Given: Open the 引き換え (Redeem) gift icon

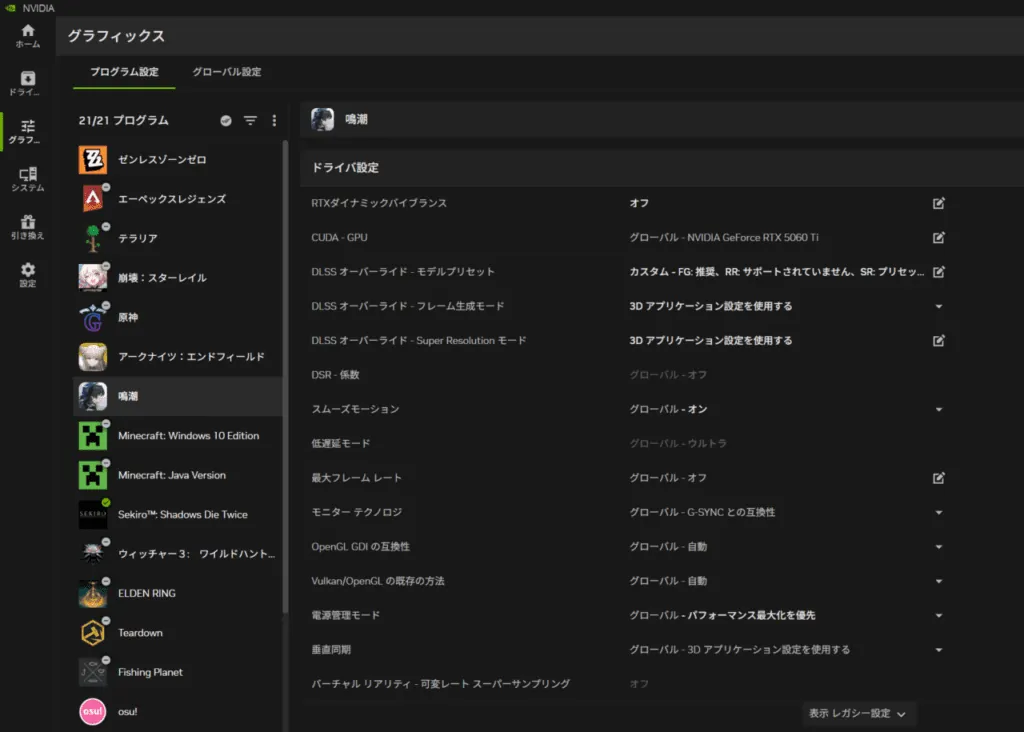Looking at the screenshot, I should tap(27, 227).
